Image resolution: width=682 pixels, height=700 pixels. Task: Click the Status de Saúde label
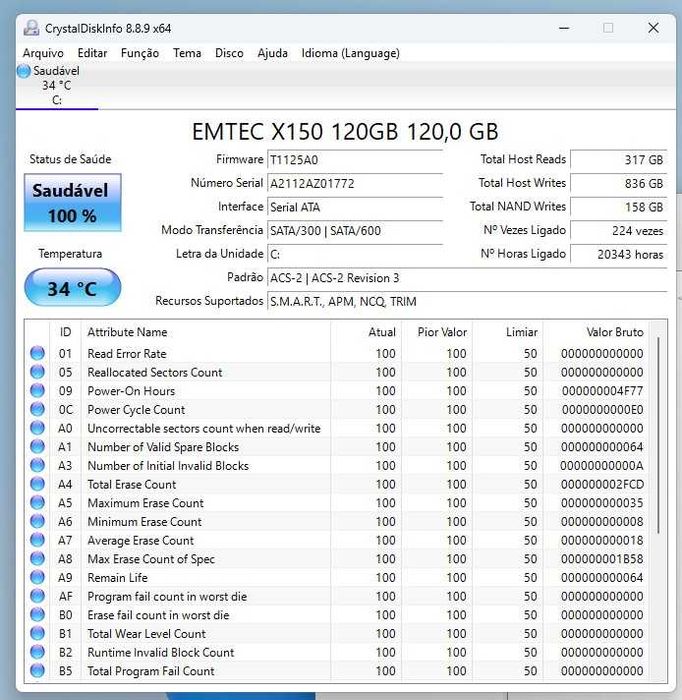tap(71, 159)
